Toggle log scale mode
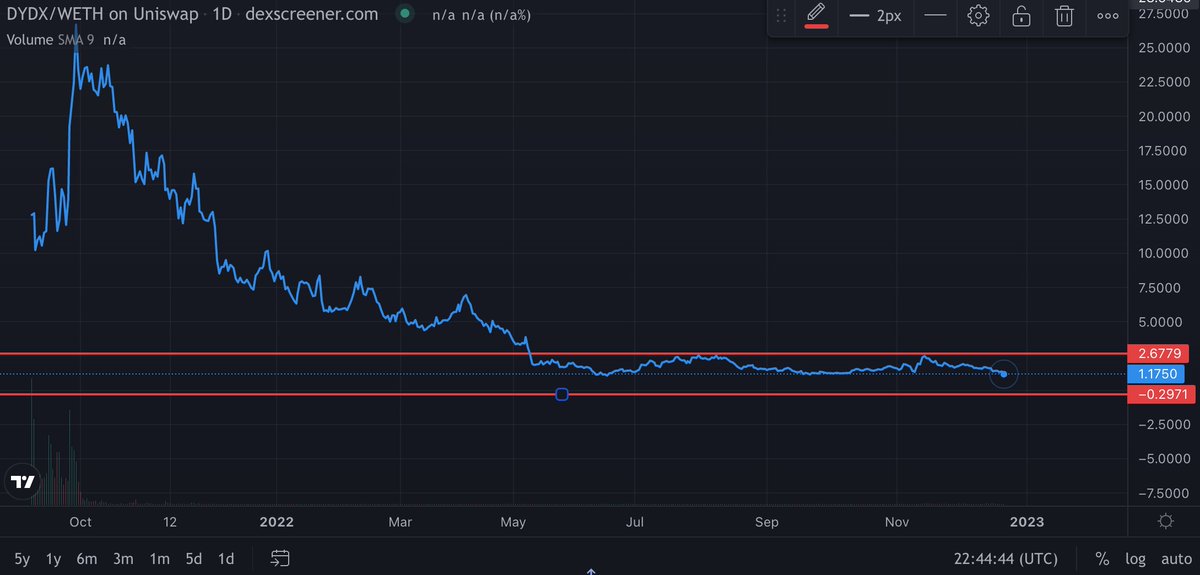1200x575 pixels. [1135, 558]
